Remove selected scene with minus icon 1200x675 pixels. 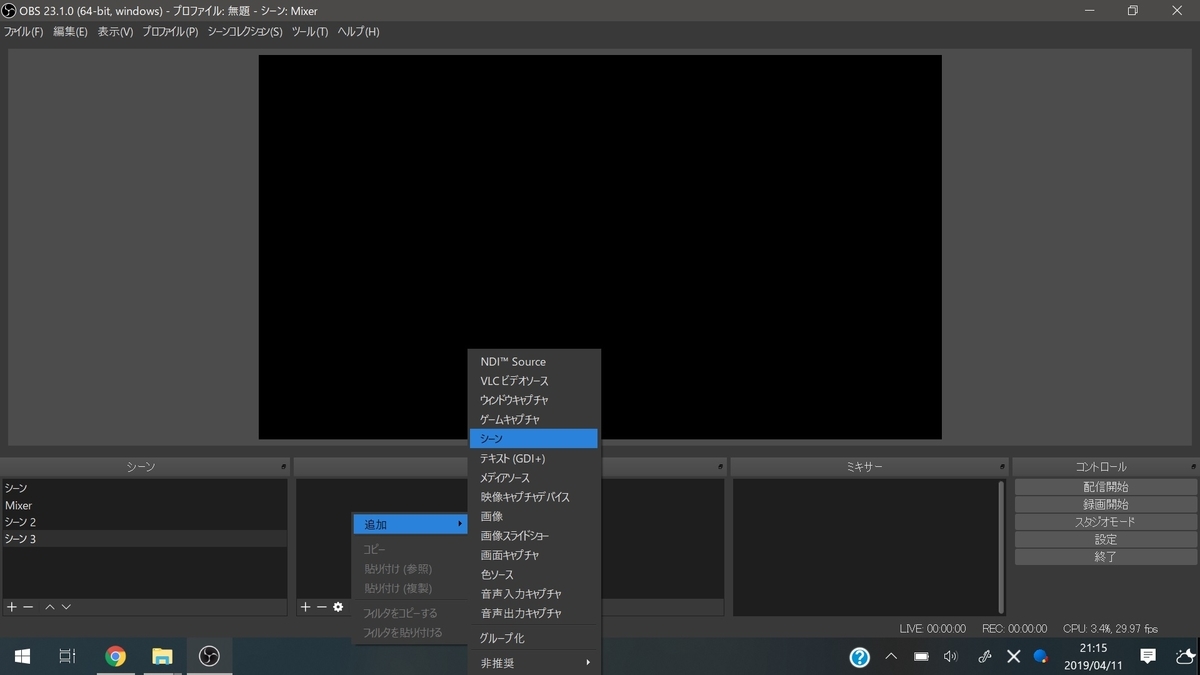28,607
